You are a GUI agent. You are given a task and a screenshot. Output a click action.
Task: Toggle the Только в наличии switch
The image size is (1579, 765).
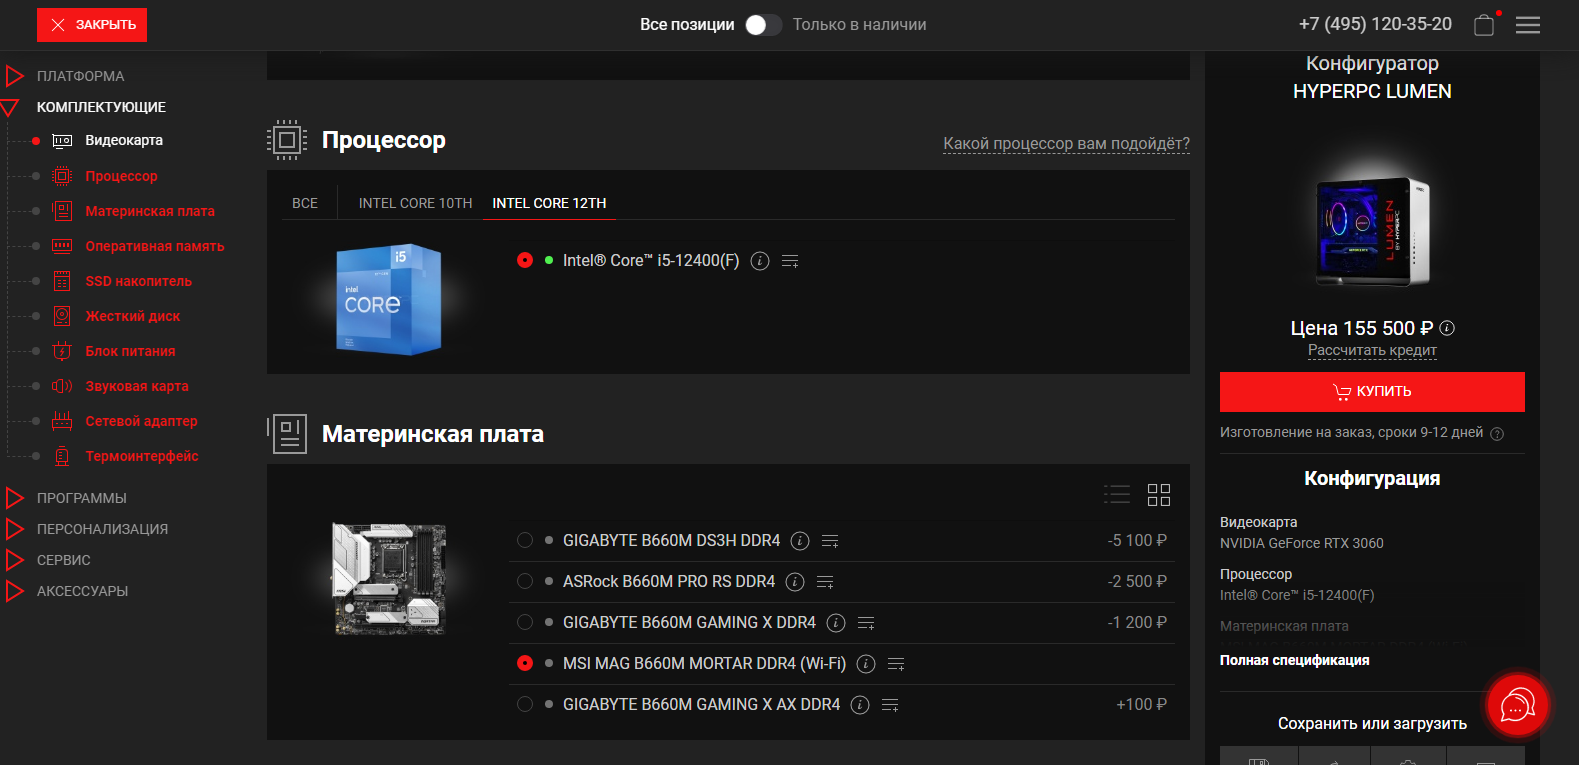tap(764, 25)
